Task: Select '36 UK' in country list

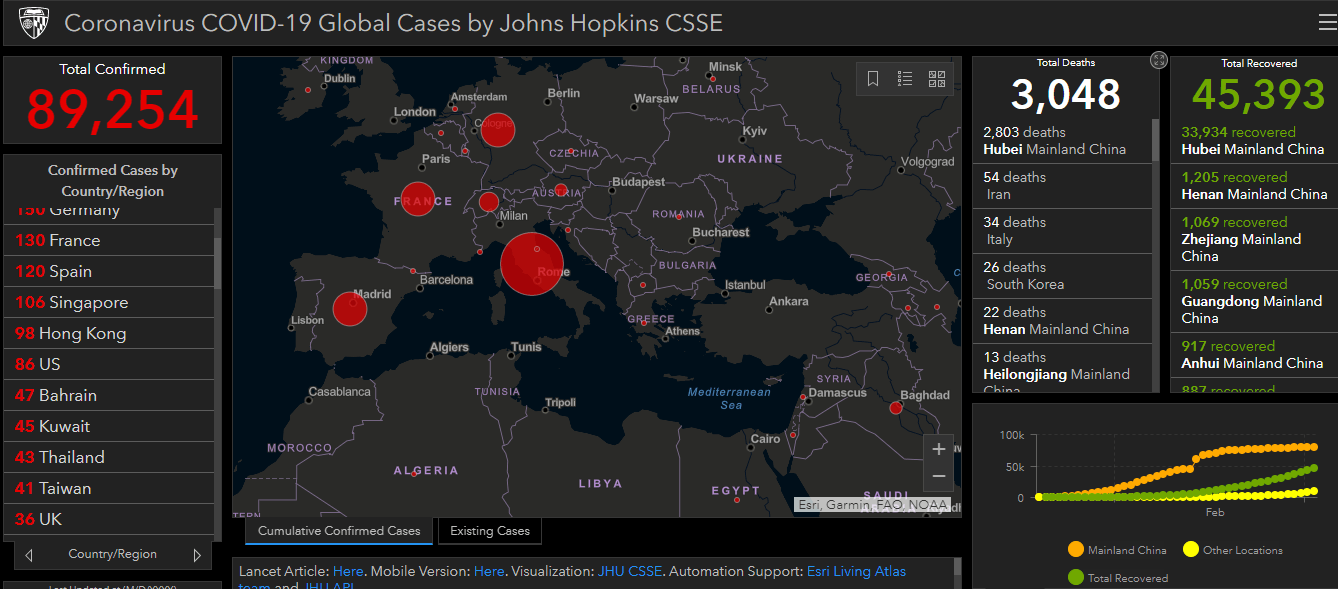Action: [109, 519]
